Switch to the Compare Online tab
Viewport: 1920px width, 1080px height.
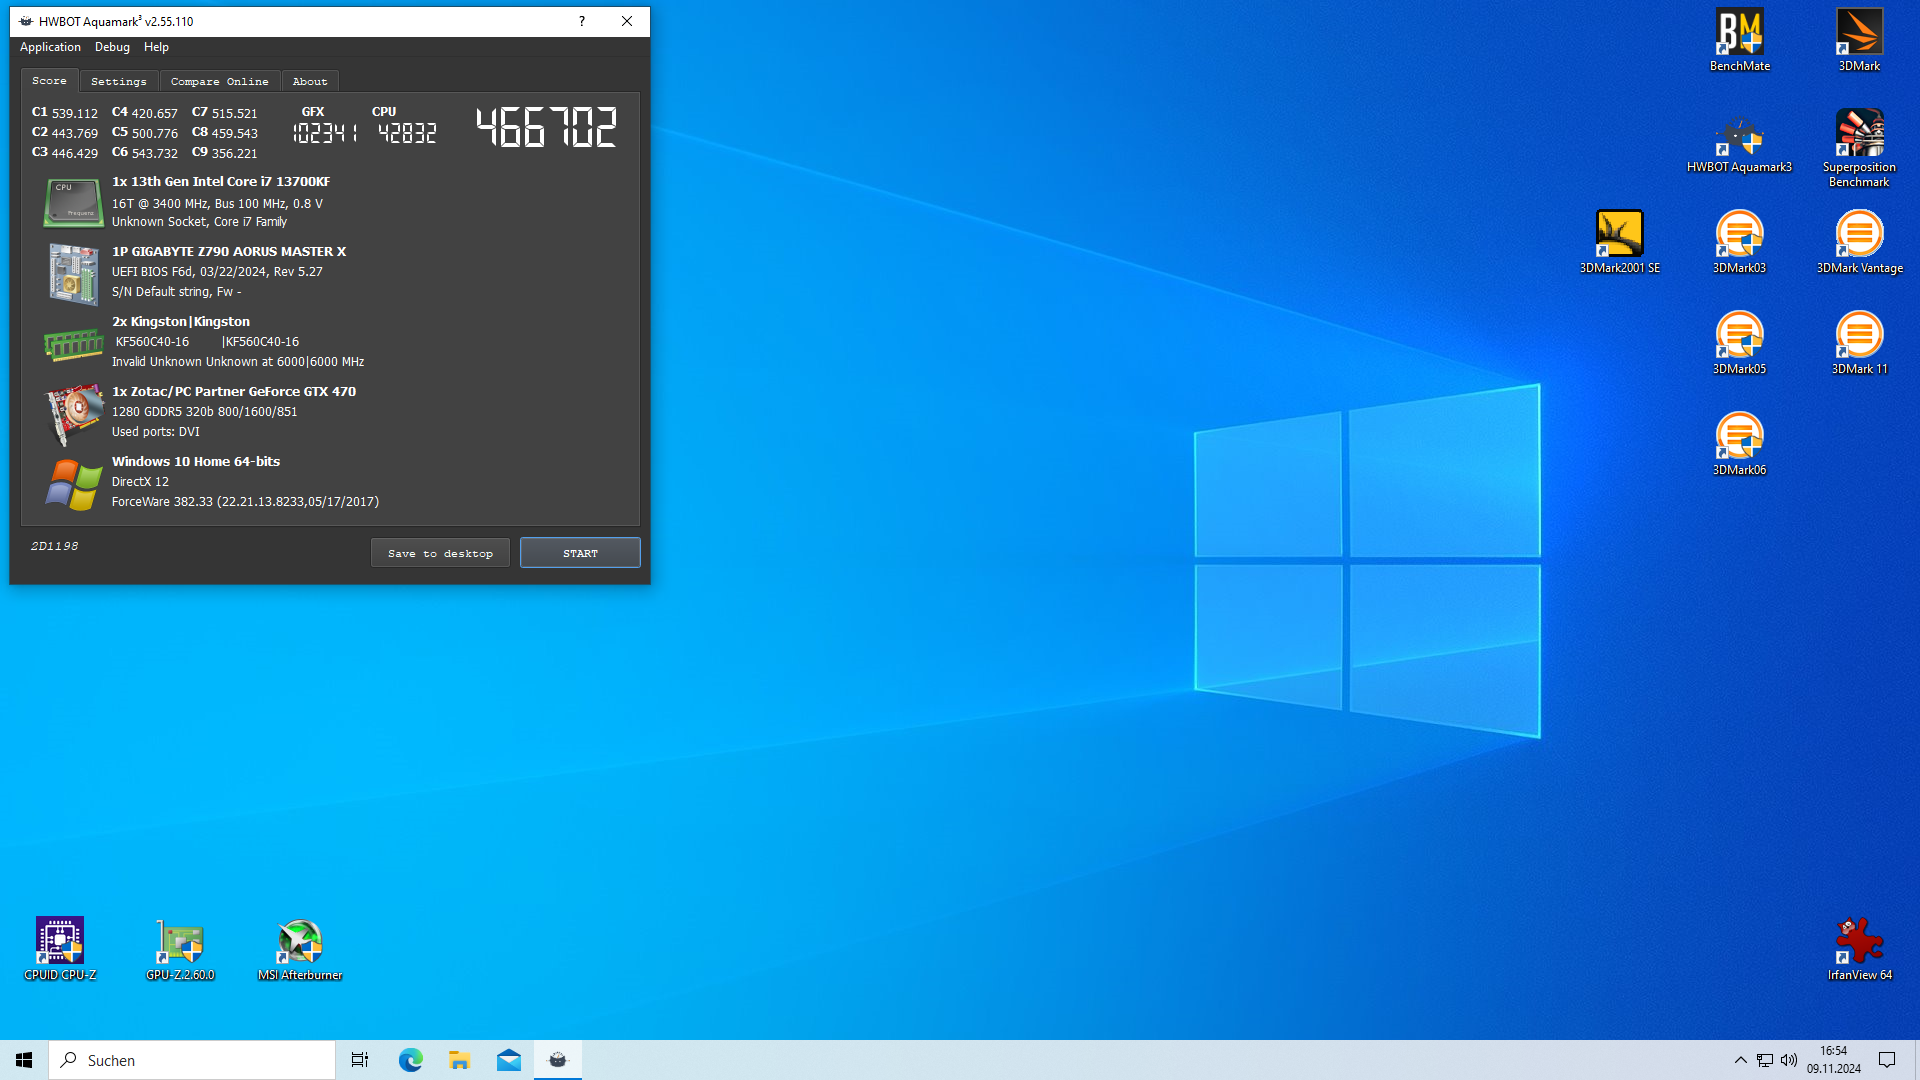(219, 81)
